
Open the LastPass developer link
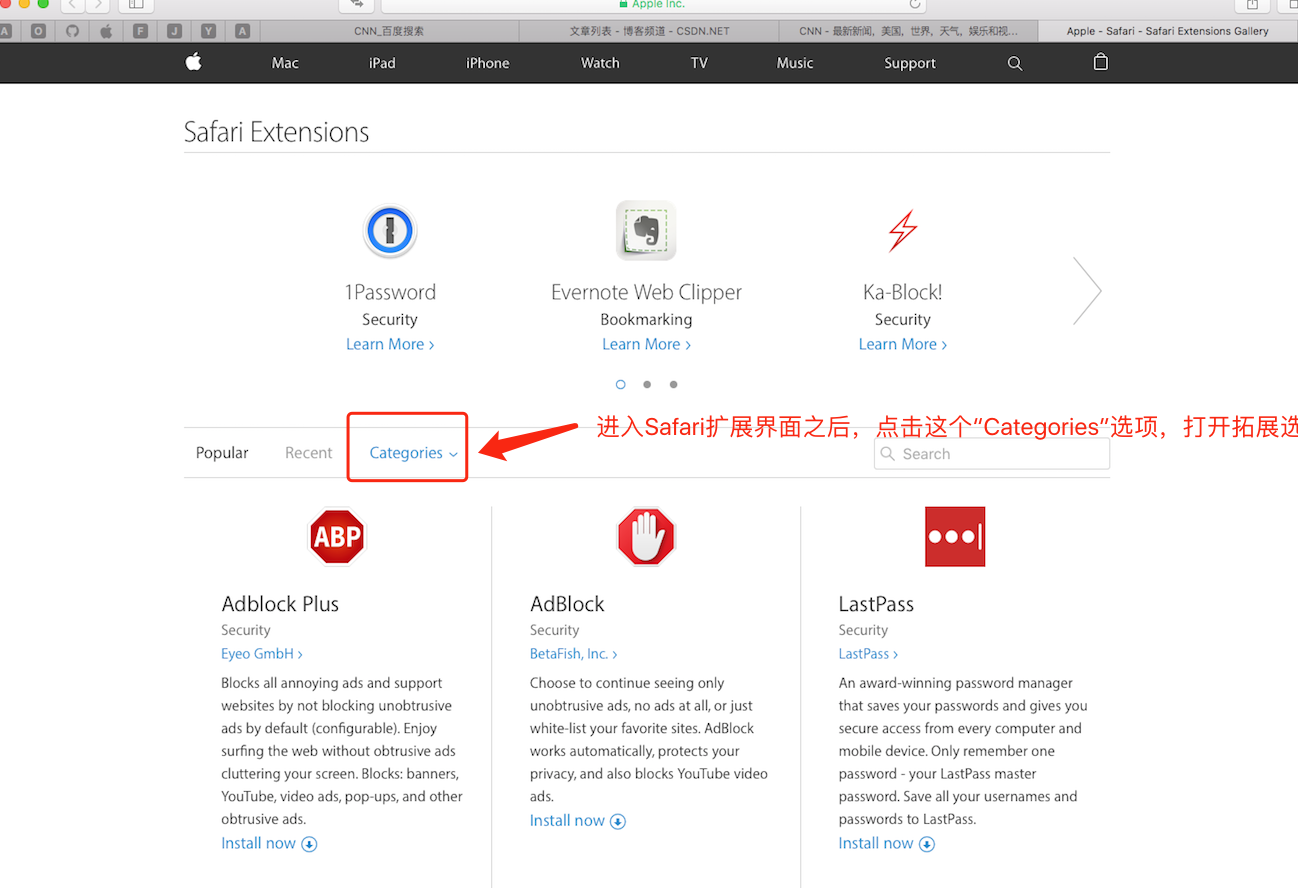click(868, 654)
